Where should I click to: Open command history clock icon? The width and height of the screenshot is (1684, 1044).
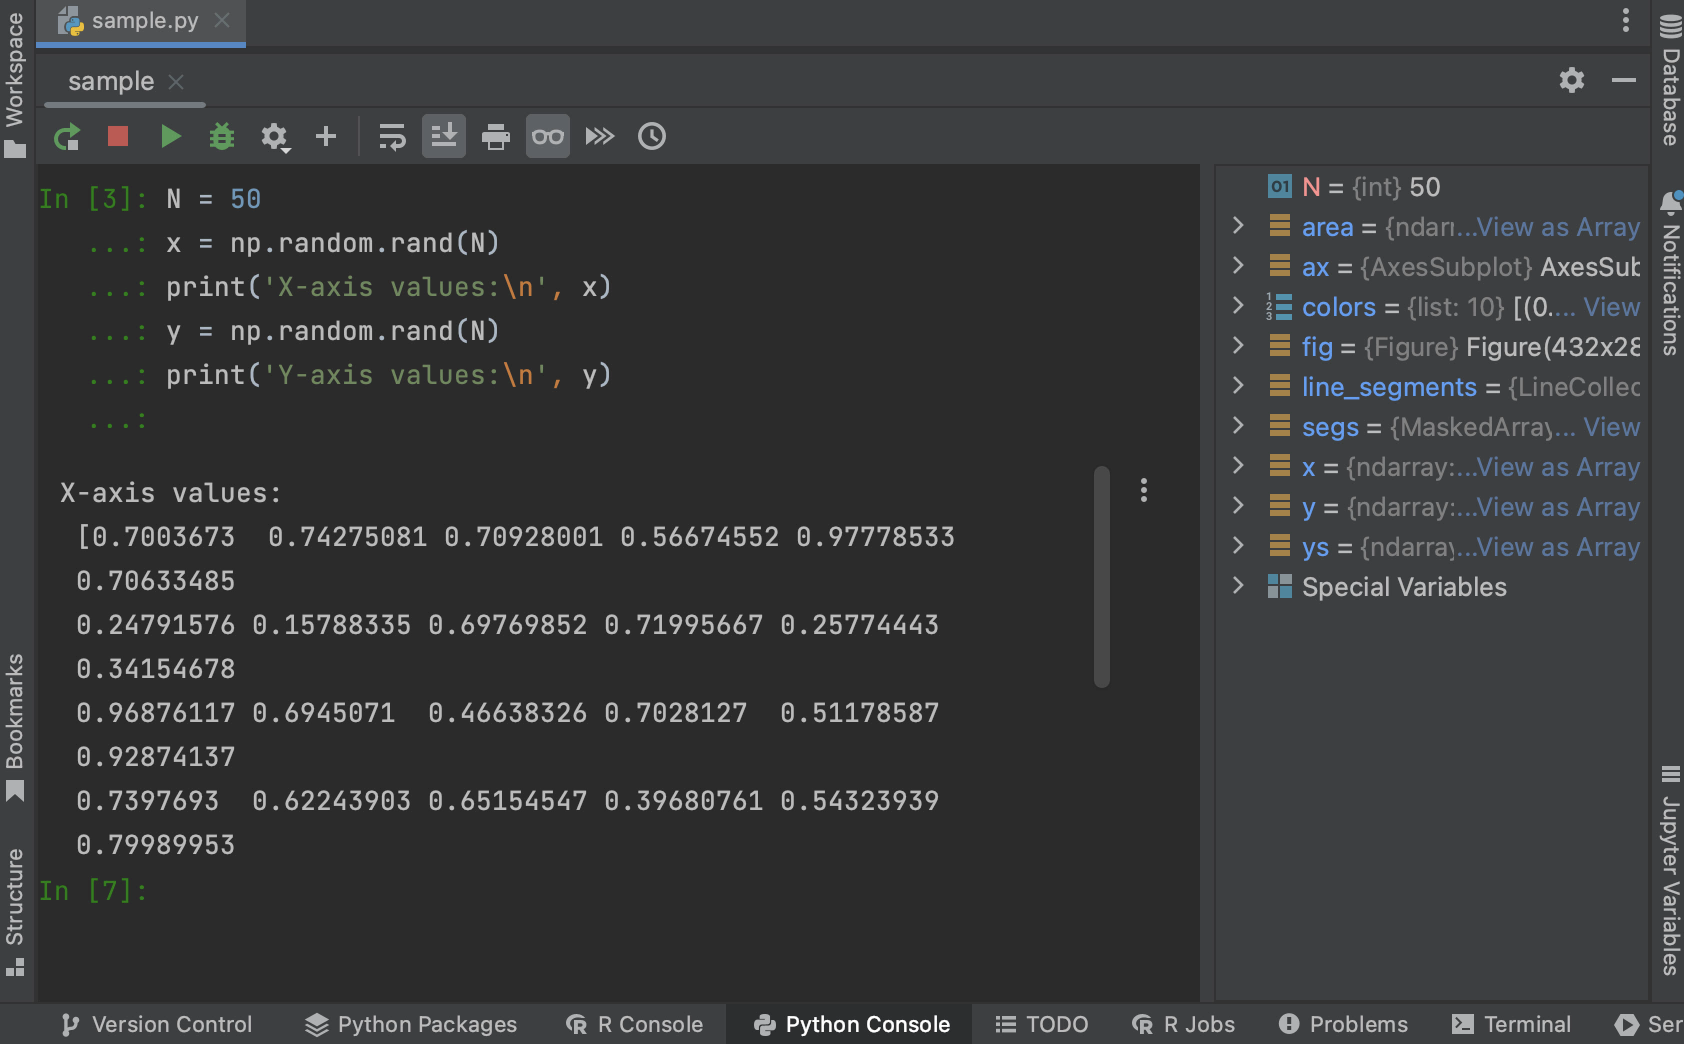point(652,136)
